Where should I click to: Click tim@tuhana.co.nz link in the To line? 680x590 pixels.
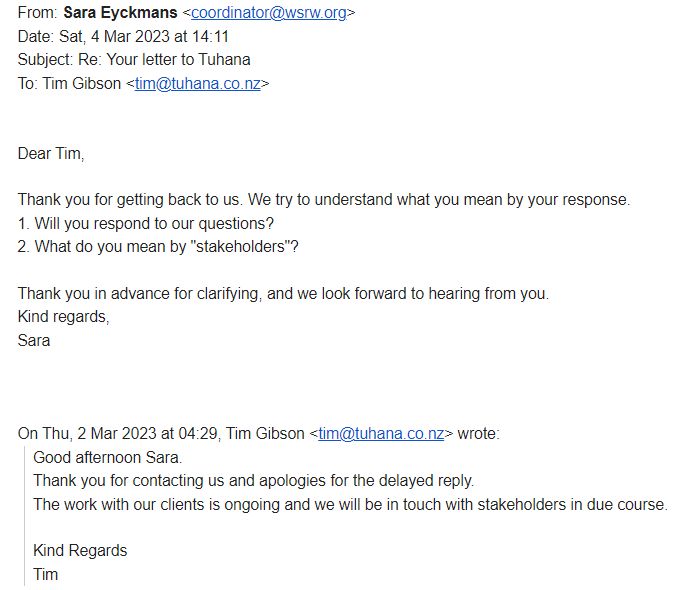click(x=198, y=84)
